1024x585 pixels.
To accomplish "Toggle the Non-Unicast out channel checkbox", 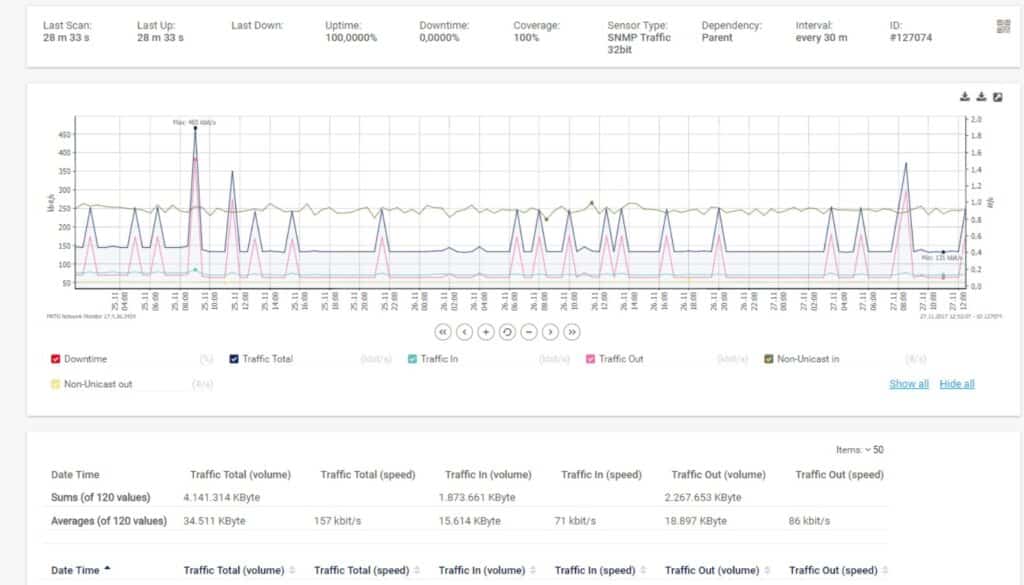I will [x=56, y=384].
